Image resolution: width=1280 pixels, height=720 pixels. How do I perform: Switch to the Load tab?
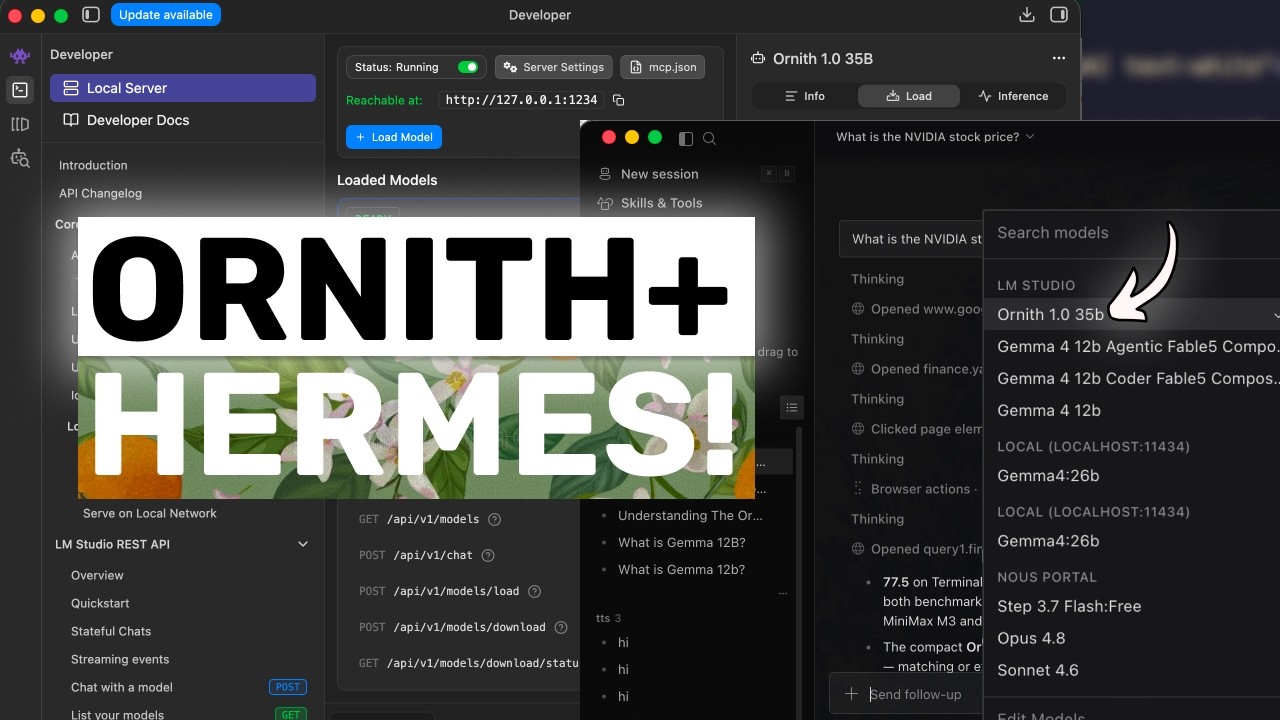pos(909,96)
